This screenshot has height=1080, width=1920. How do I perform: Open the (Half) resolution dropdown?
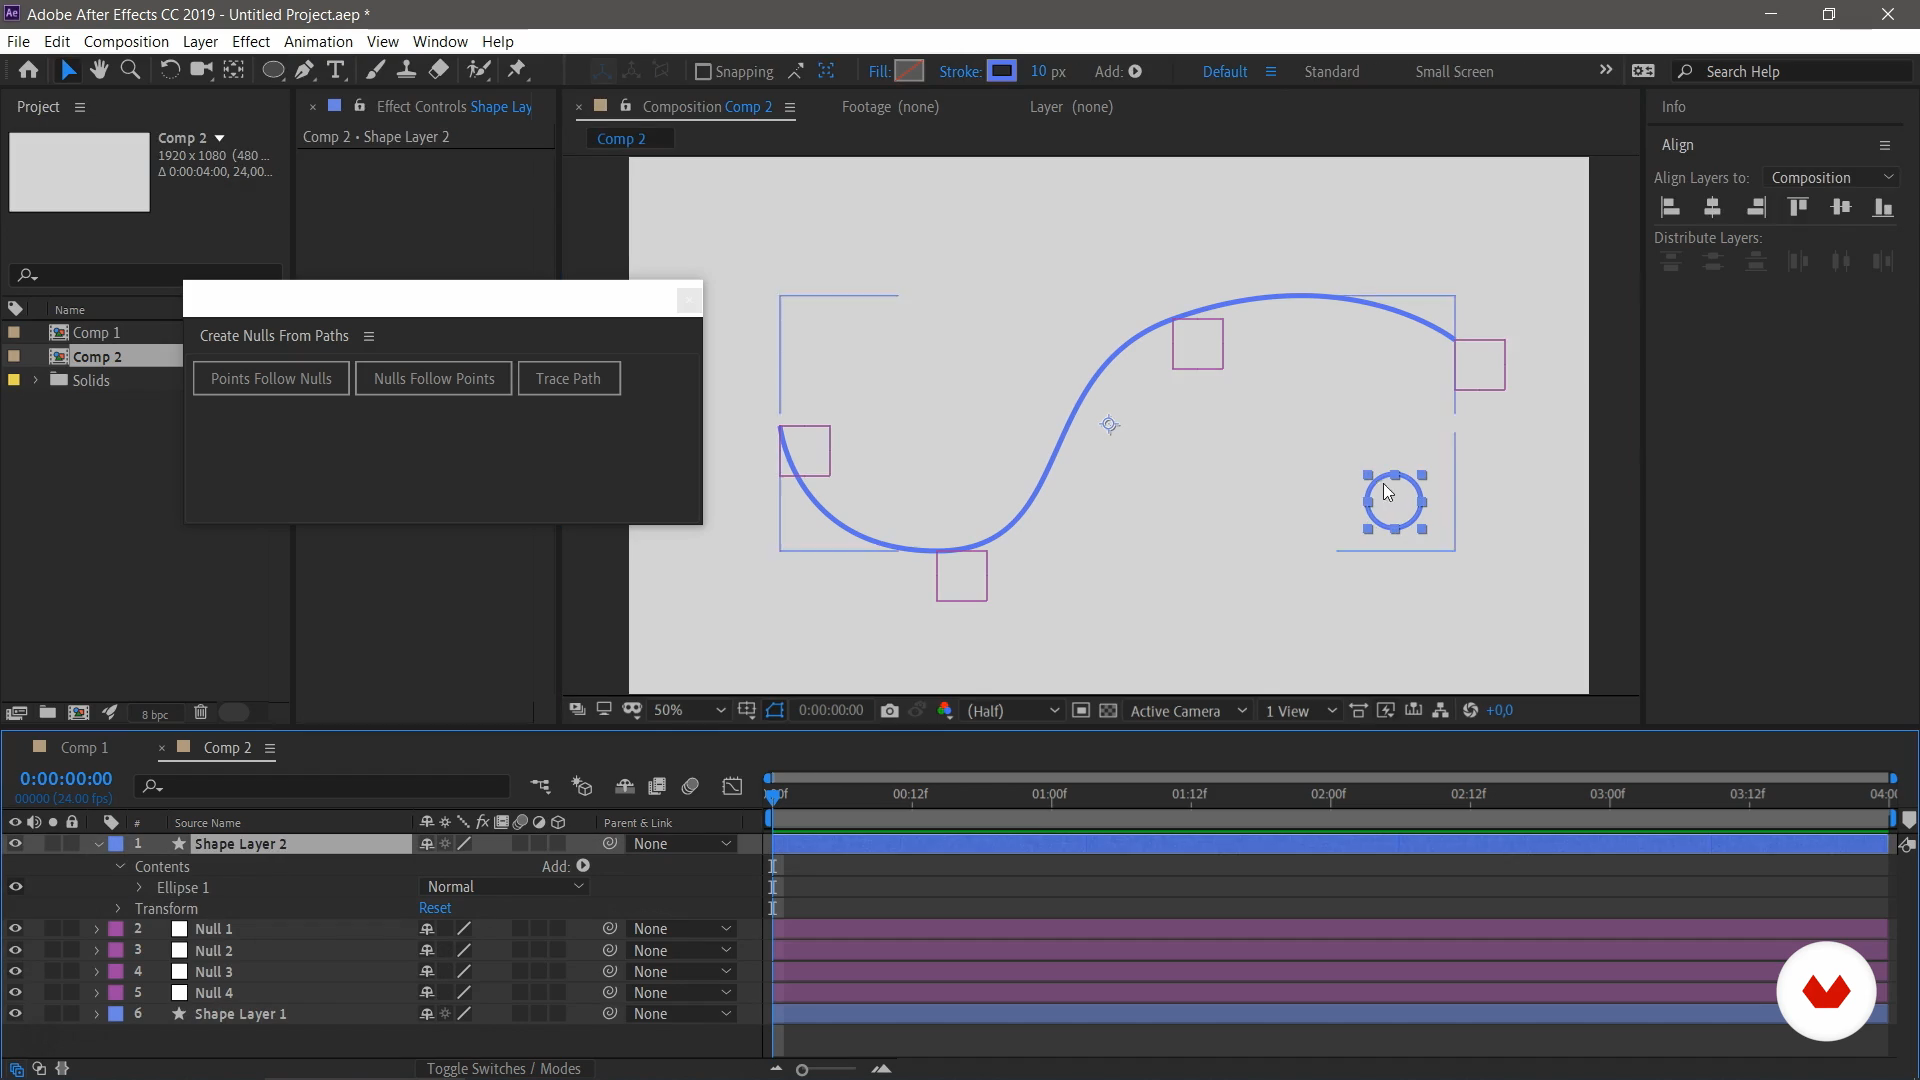click(x=1013, y=711)
